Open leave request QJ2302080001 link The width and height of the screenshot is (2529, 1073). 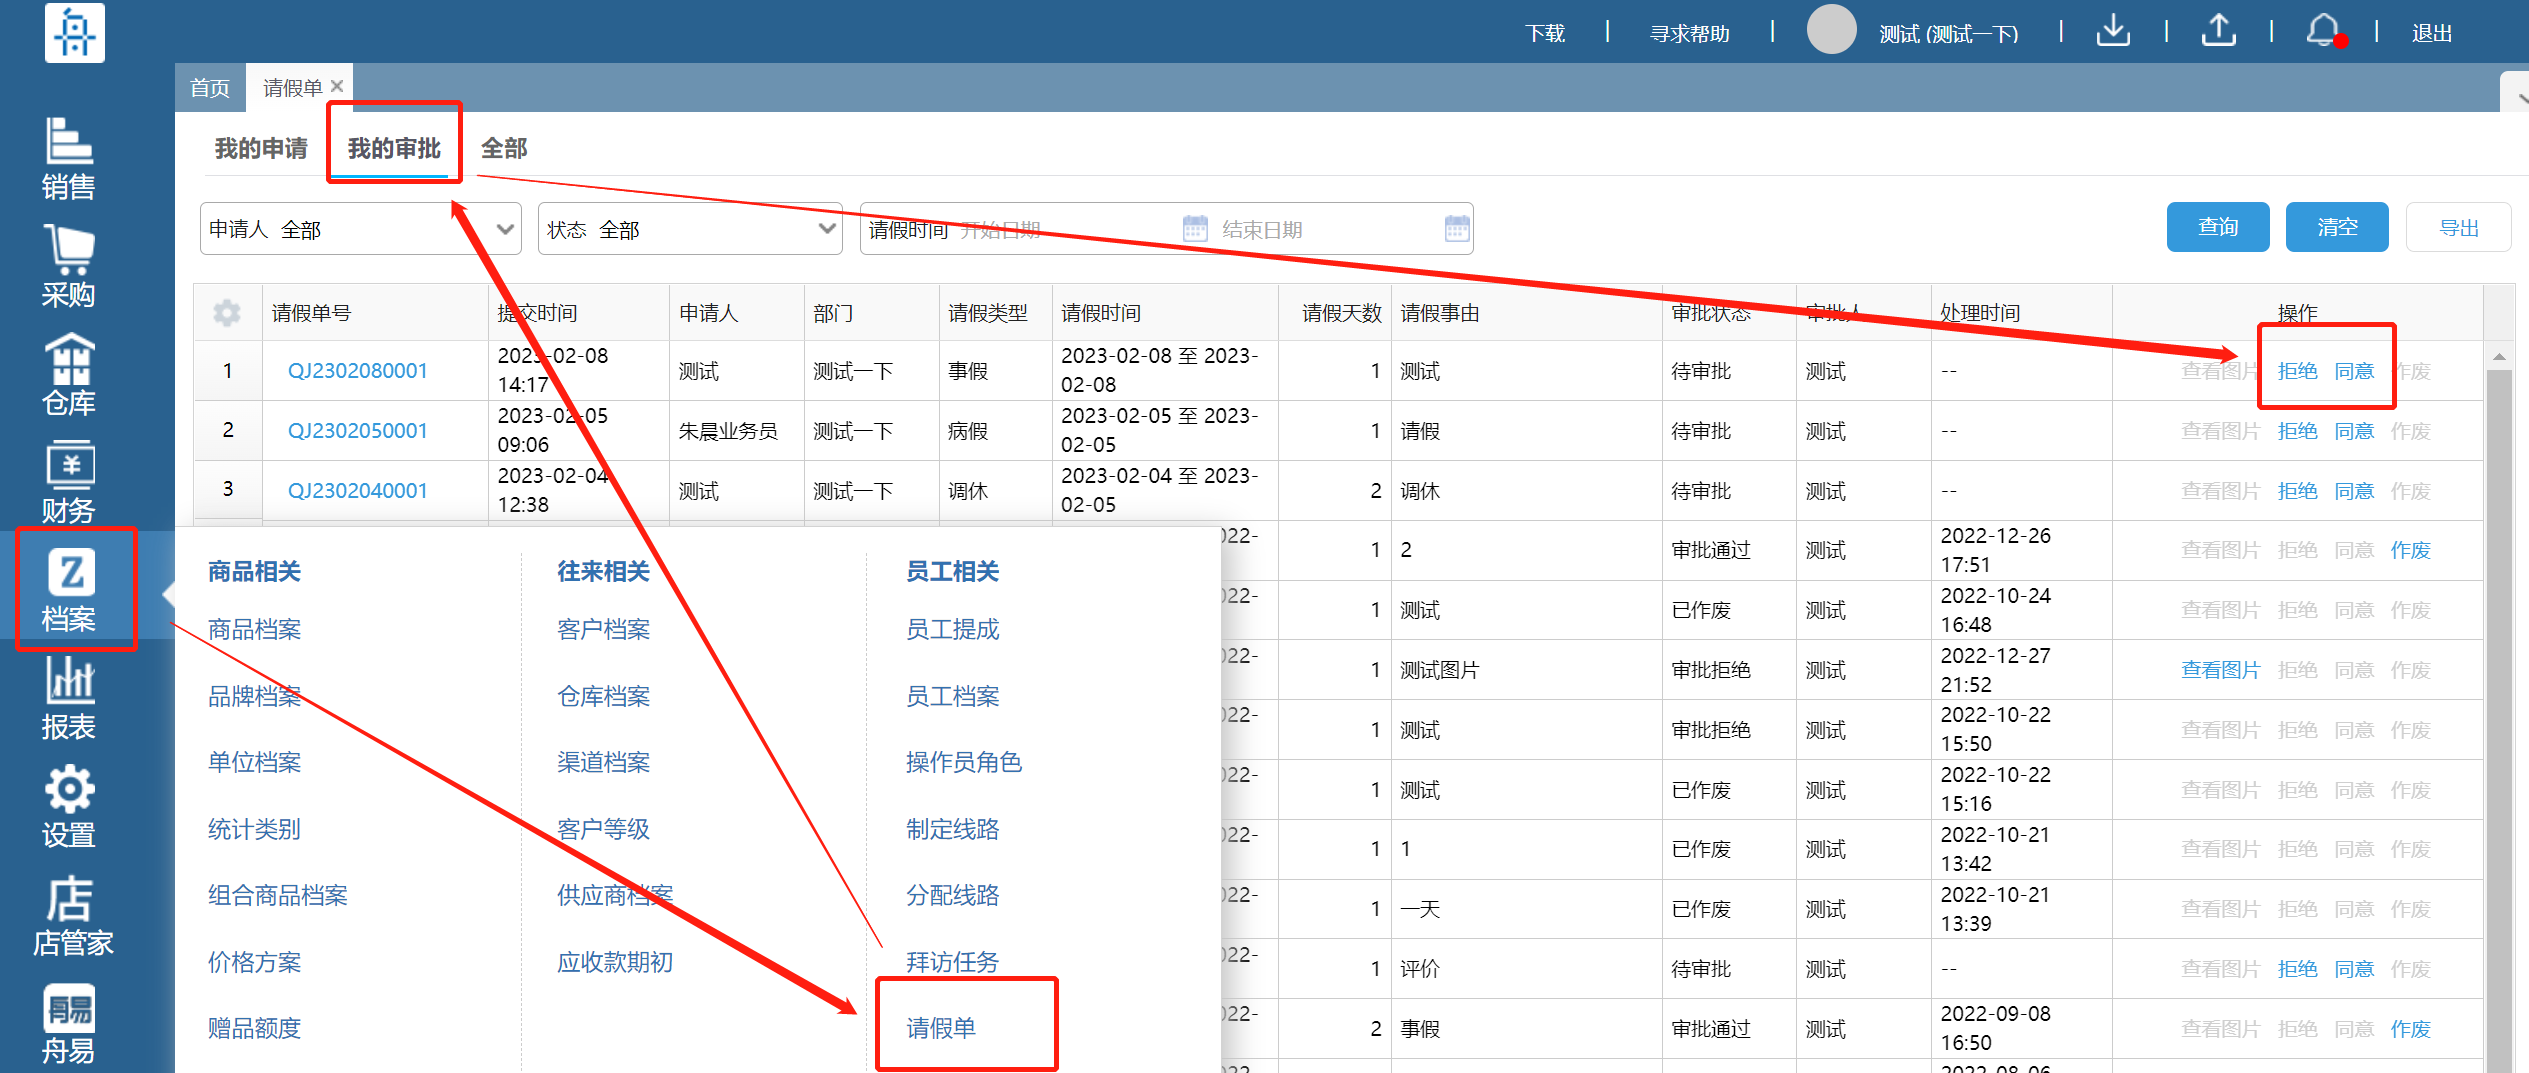(x=357, y=371)
